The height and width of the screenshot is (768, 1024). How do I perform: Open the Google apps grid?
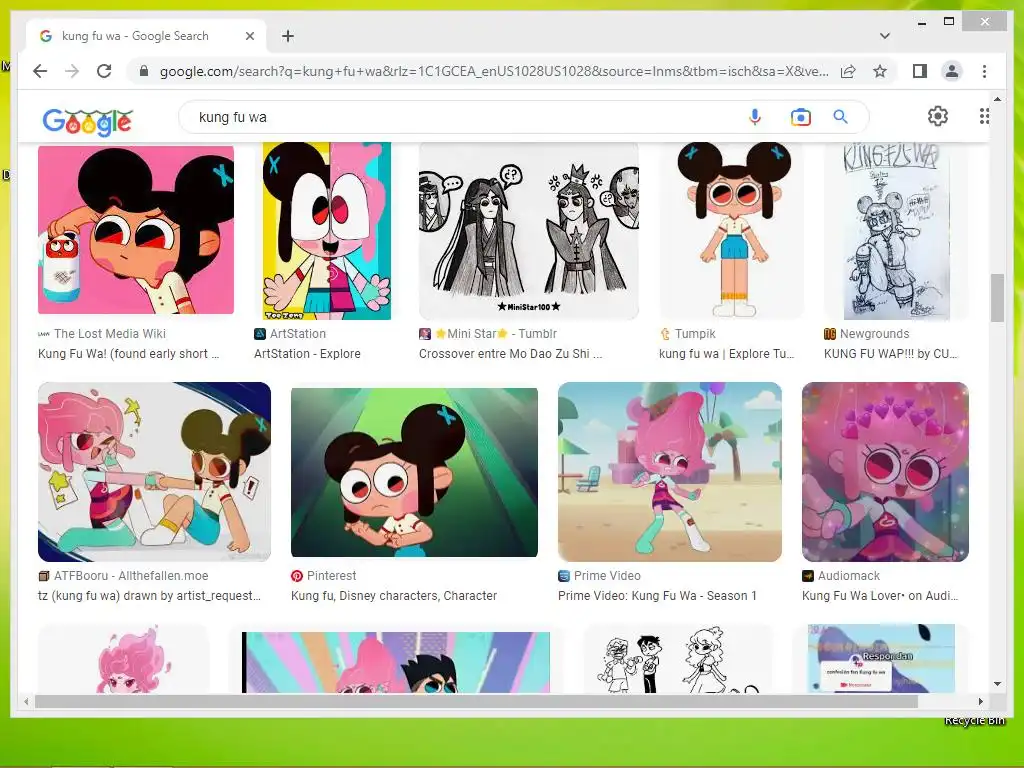(984, 116)
